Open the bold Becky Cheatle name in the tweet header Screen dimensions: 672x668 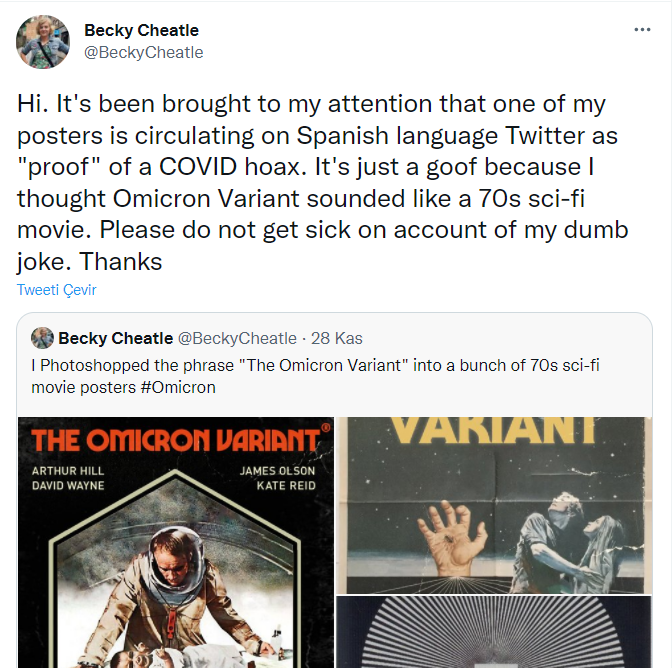coord(140,31)
